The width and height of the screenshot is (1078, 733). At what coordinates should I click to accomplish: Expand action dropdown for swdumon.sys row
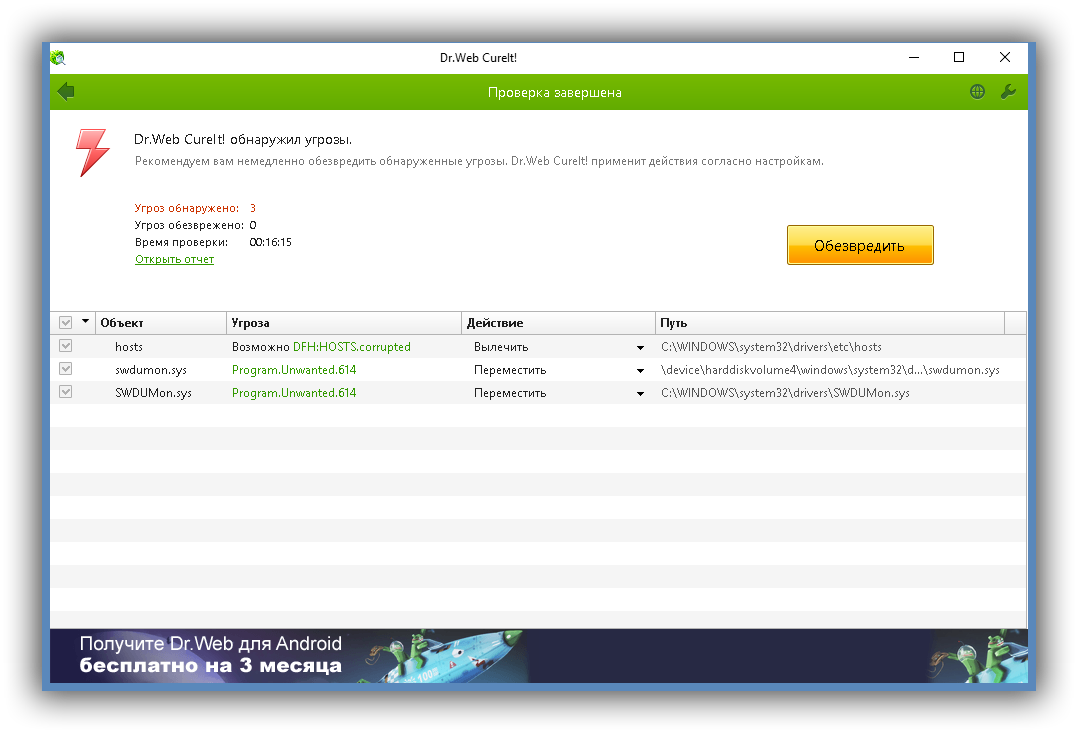(x=640, y=371)
